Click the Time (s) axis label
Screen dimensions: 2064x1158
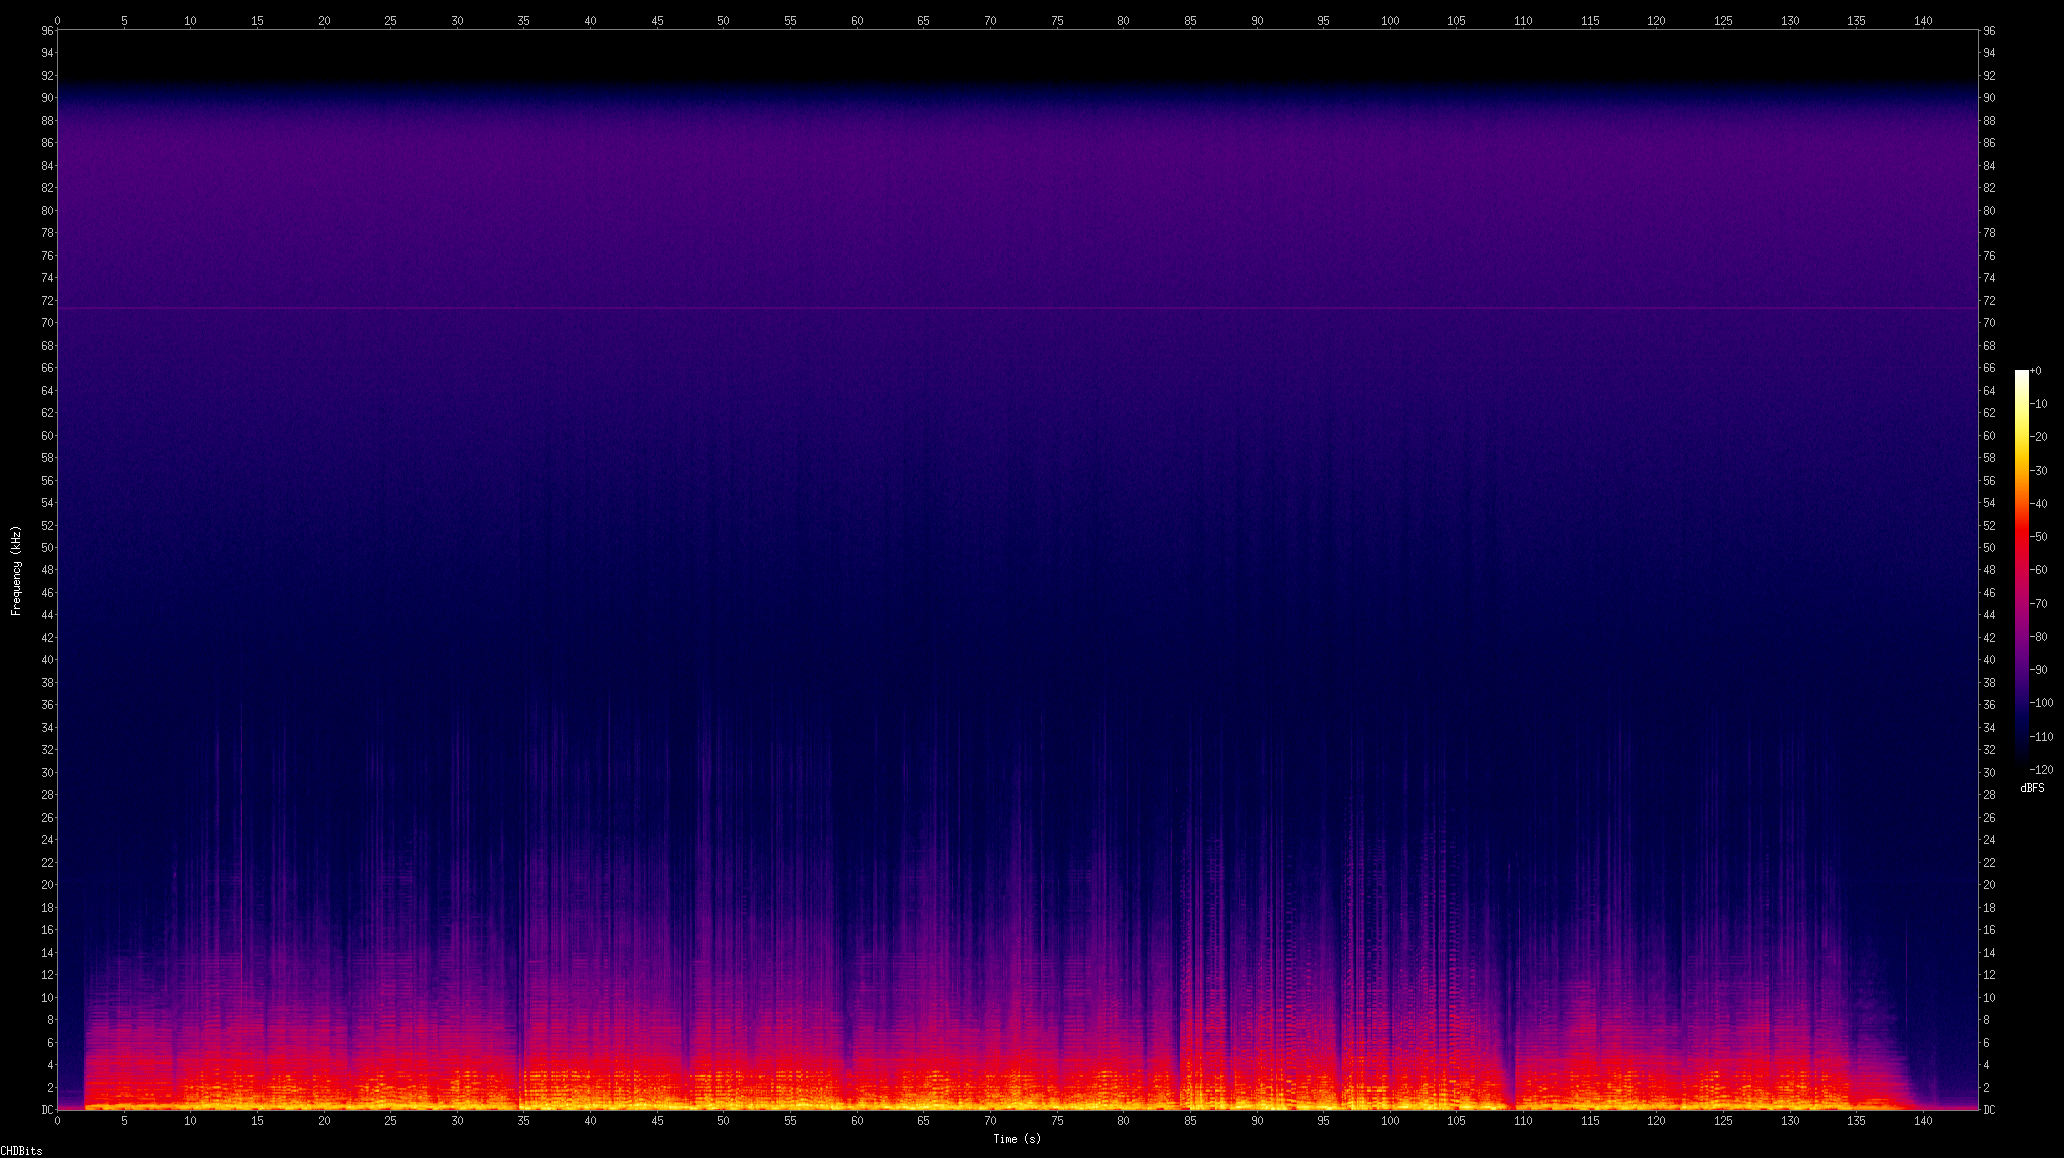click(x=1016, y=1139)
